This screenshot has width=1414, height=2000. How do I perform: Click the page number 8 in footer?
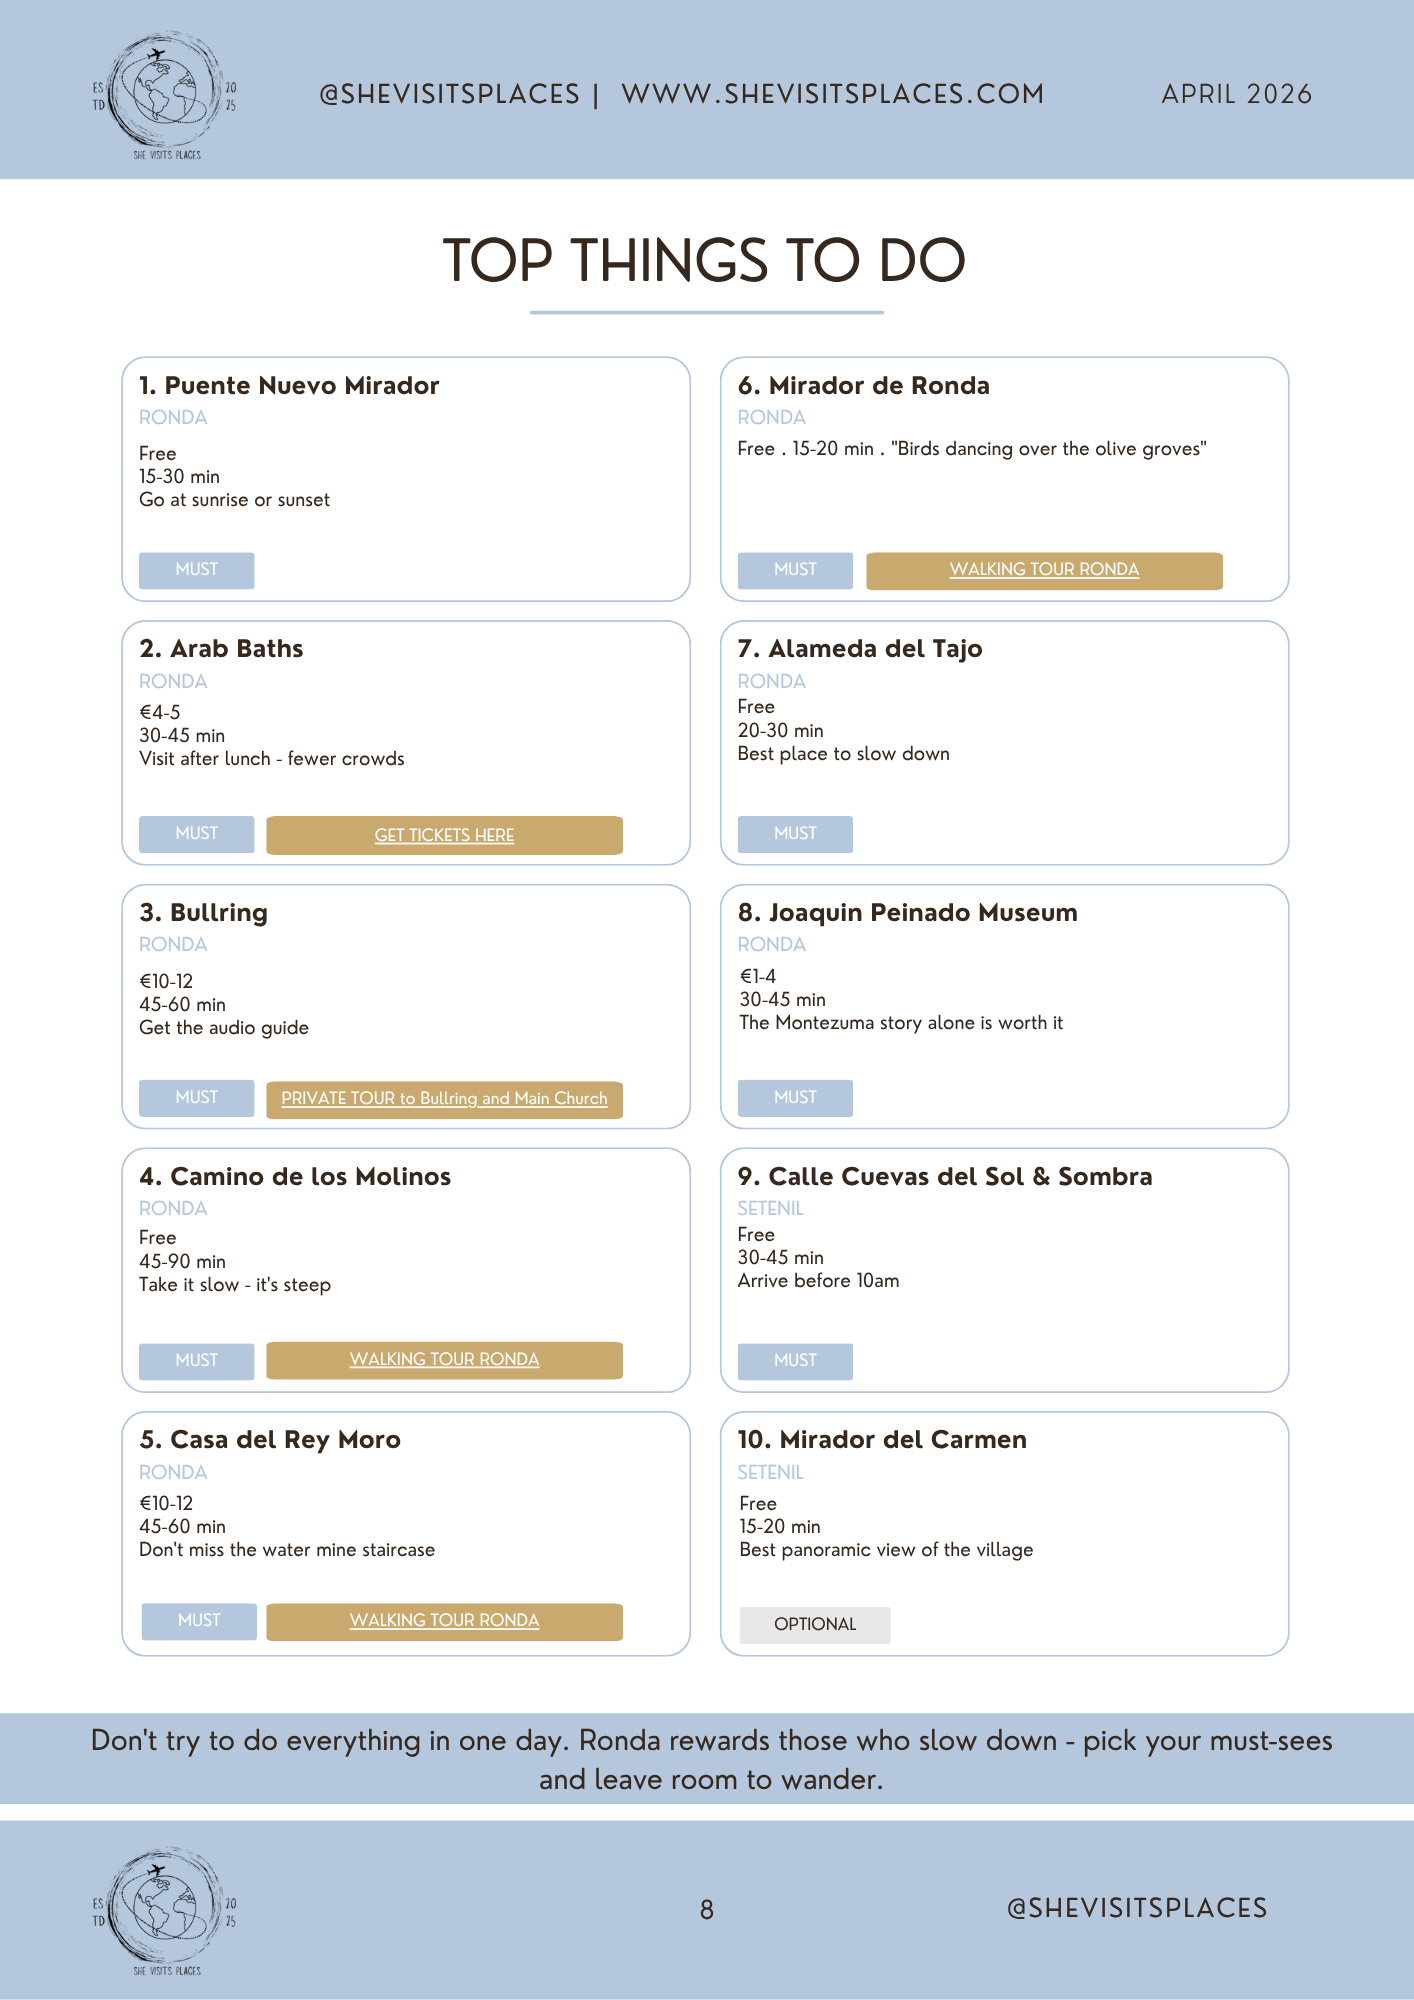[x=707, y=1911]
